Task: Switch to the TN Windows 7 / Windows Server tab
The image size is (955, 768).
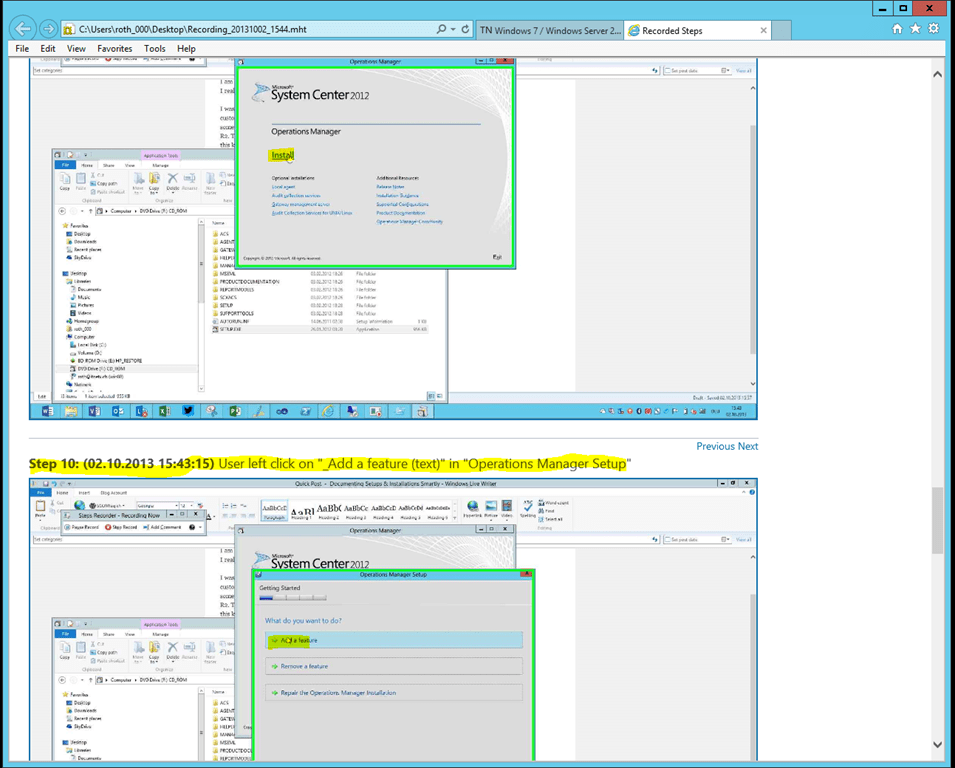Action: tap(549, 30)
